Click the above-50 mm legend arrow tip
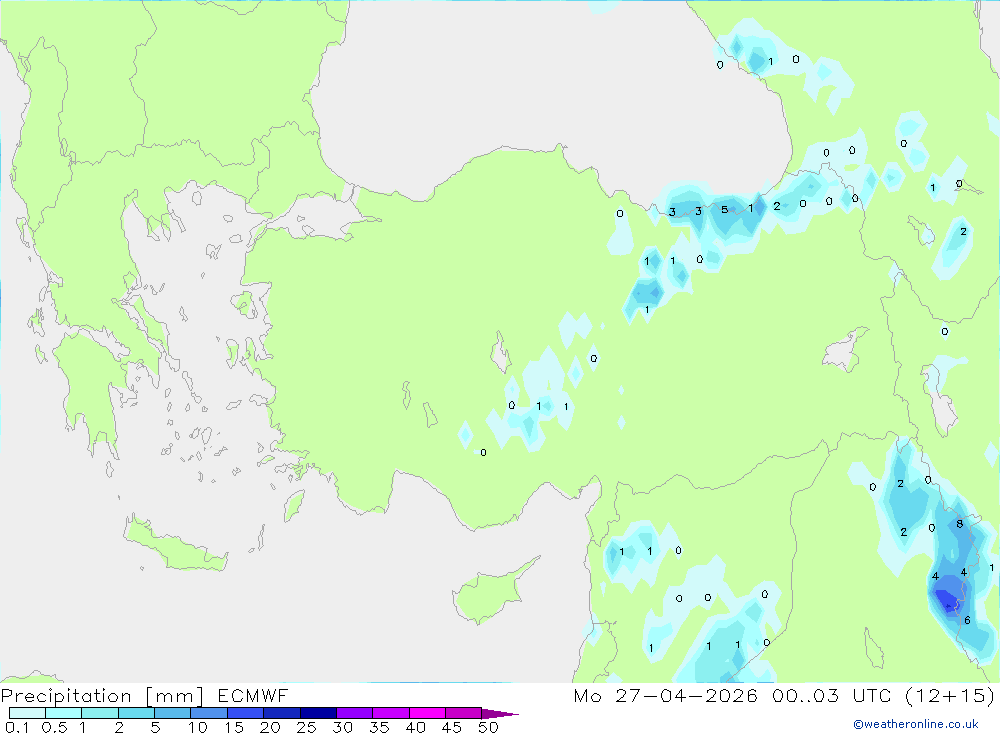 500,713
